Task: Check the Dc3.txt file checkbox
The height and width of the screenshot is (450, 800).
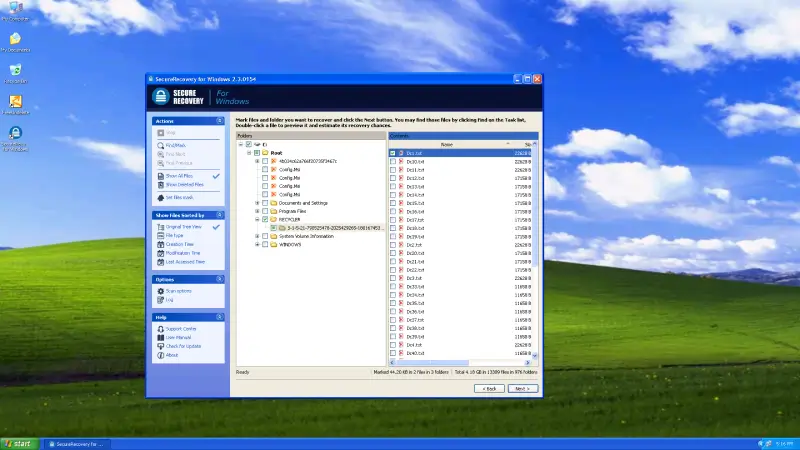Action: [x=393, y=278]
